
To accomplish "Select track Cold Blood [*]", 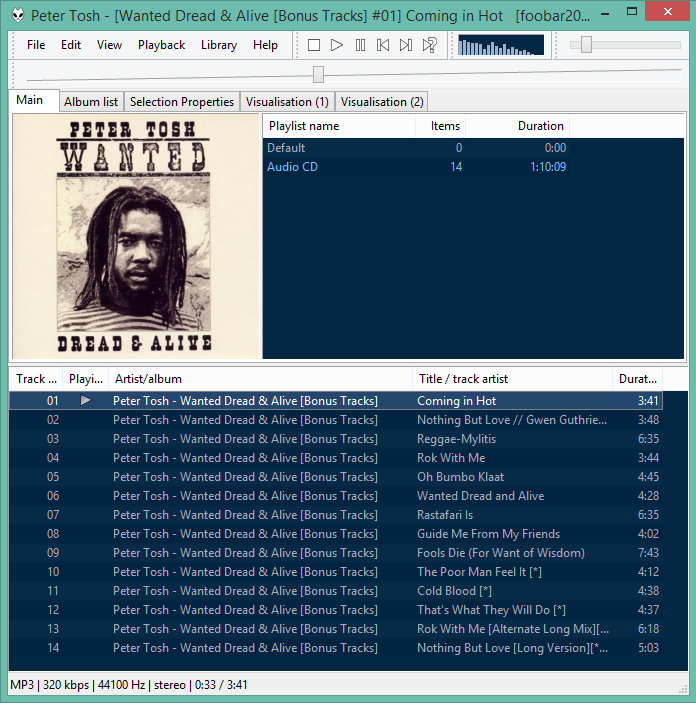I will click(x=335, y=590).
